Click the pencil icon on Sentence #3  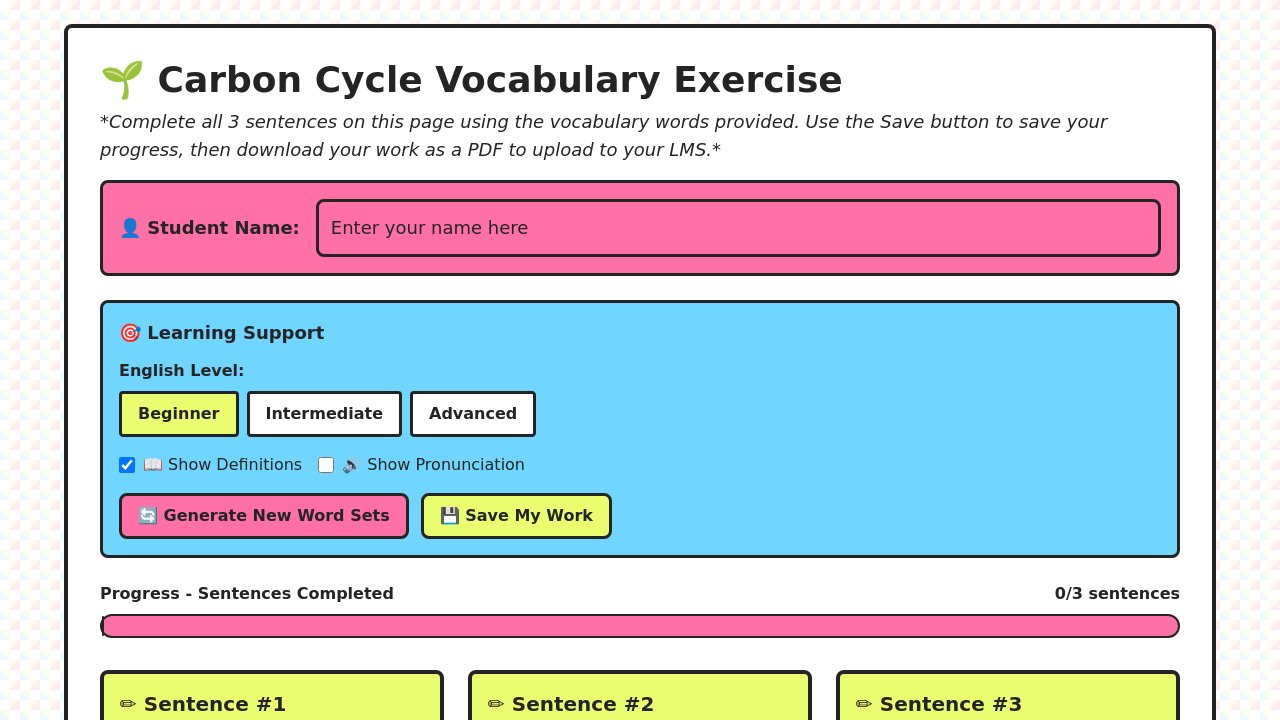pyautogui.click(x=864, y=704)
